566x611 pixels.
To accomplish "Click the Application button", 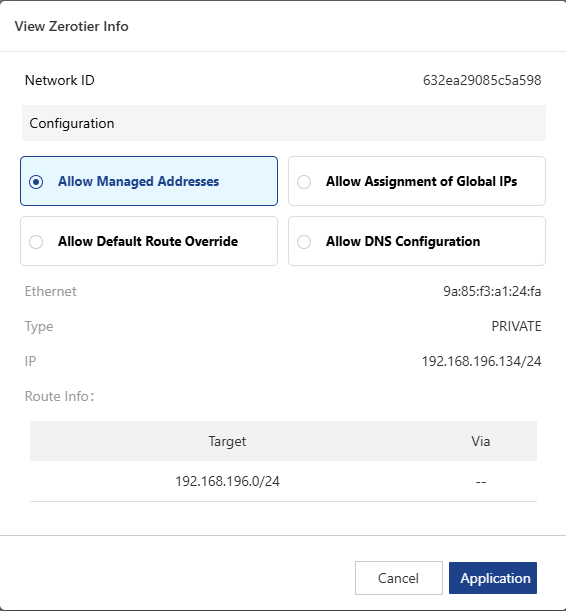I will pos(493,578).
